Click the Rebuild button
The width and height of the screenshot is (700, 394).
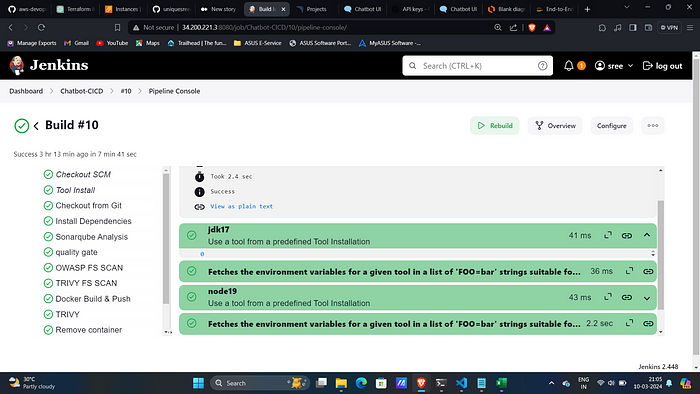pyautogui.click(x=495, y=126)
